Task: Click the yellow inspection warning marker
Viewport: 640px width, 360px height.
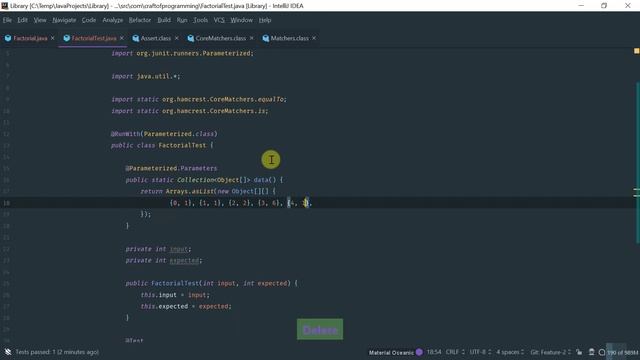Action: 636,51
